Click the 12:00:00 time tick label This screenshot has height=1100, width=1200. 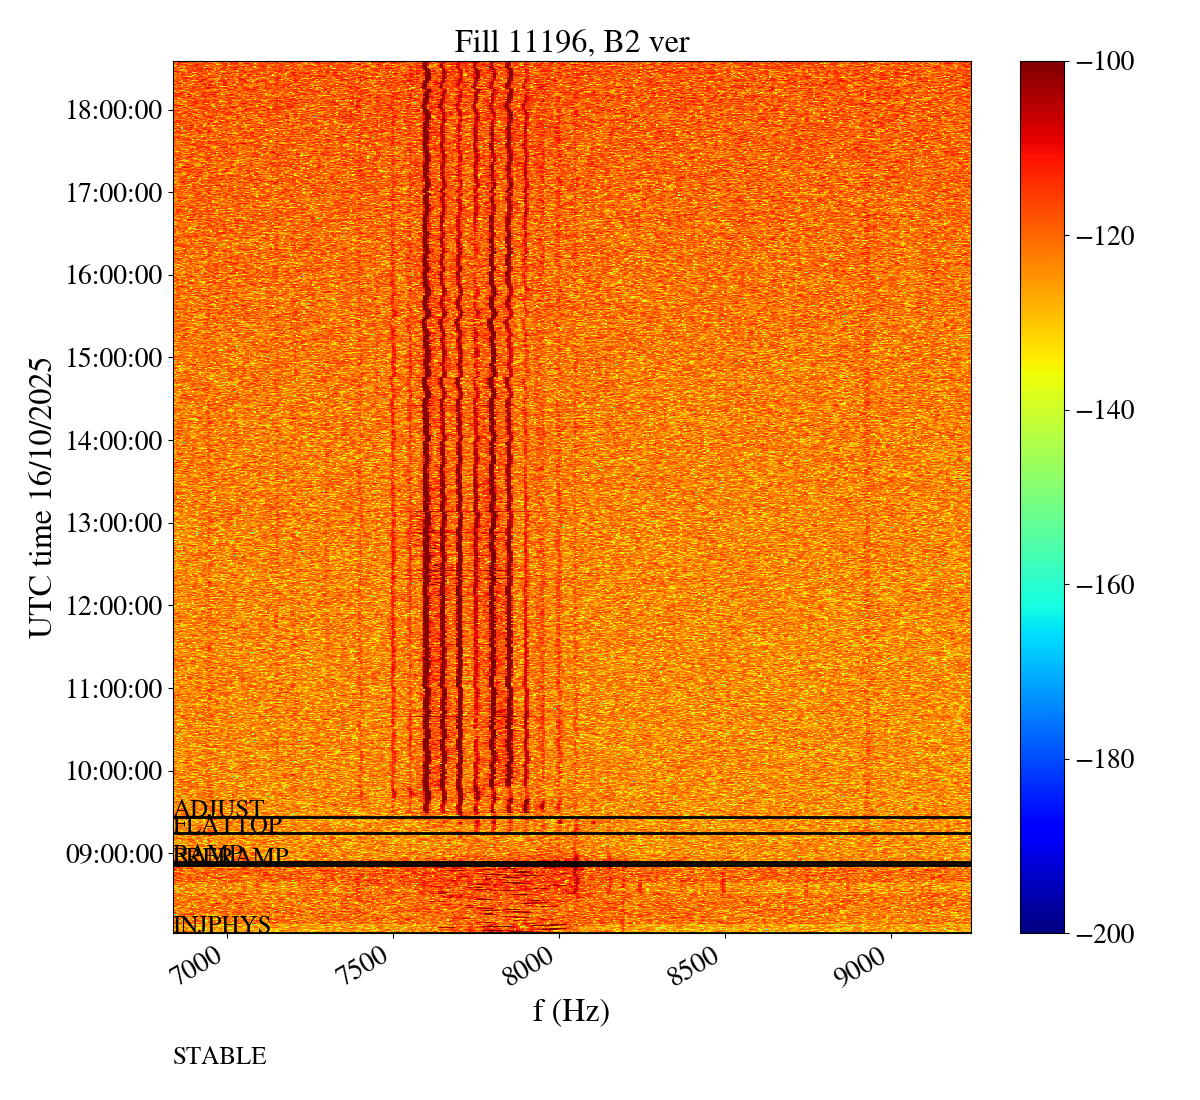coord(113,605)
